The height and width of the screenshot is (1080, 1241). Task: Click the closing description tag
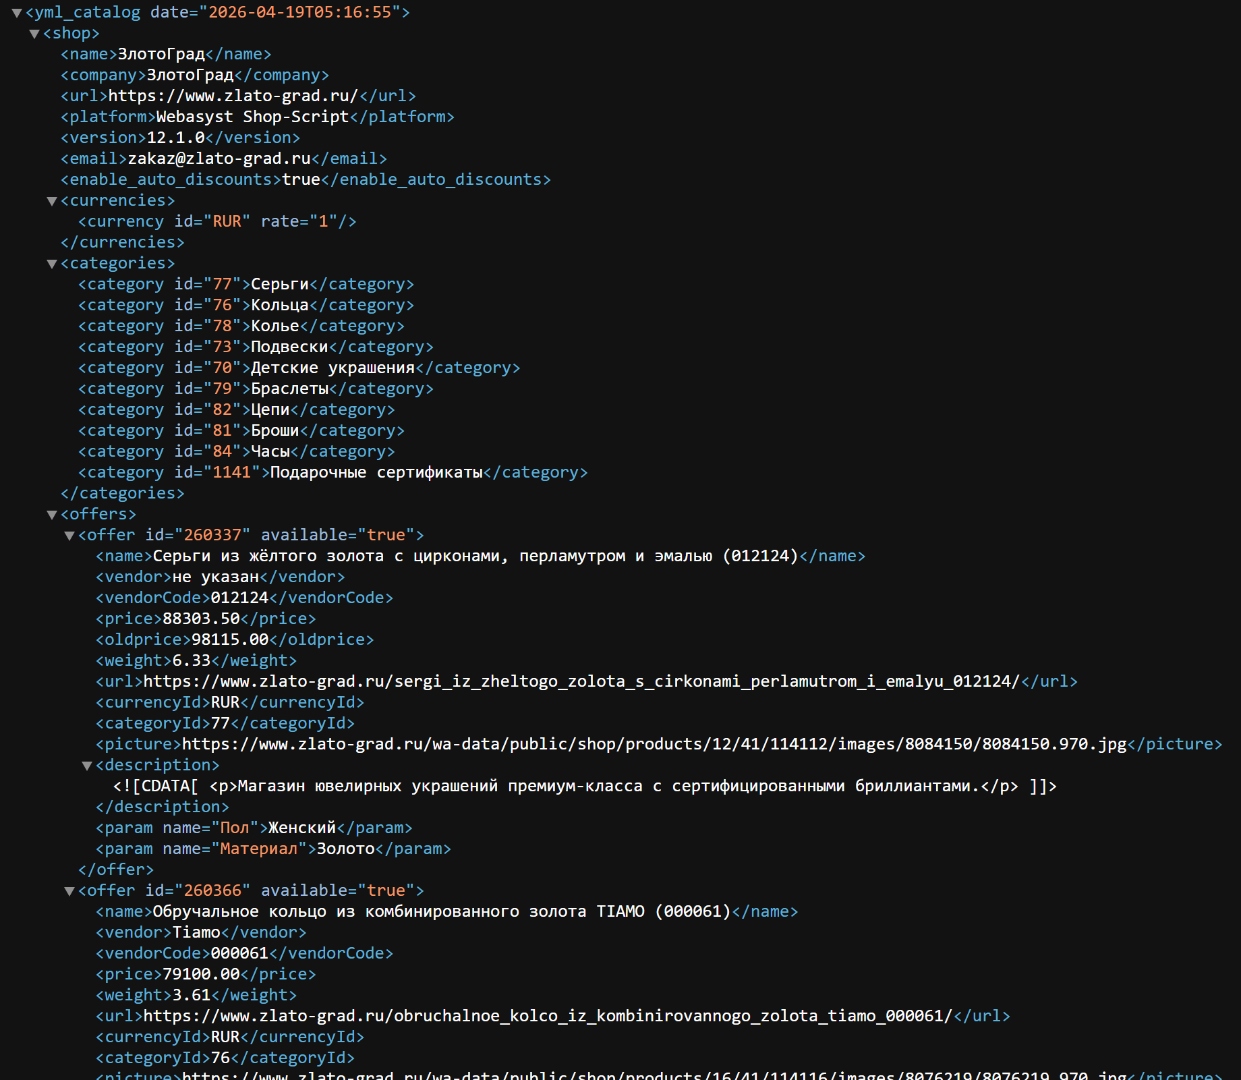click(162, 808)
